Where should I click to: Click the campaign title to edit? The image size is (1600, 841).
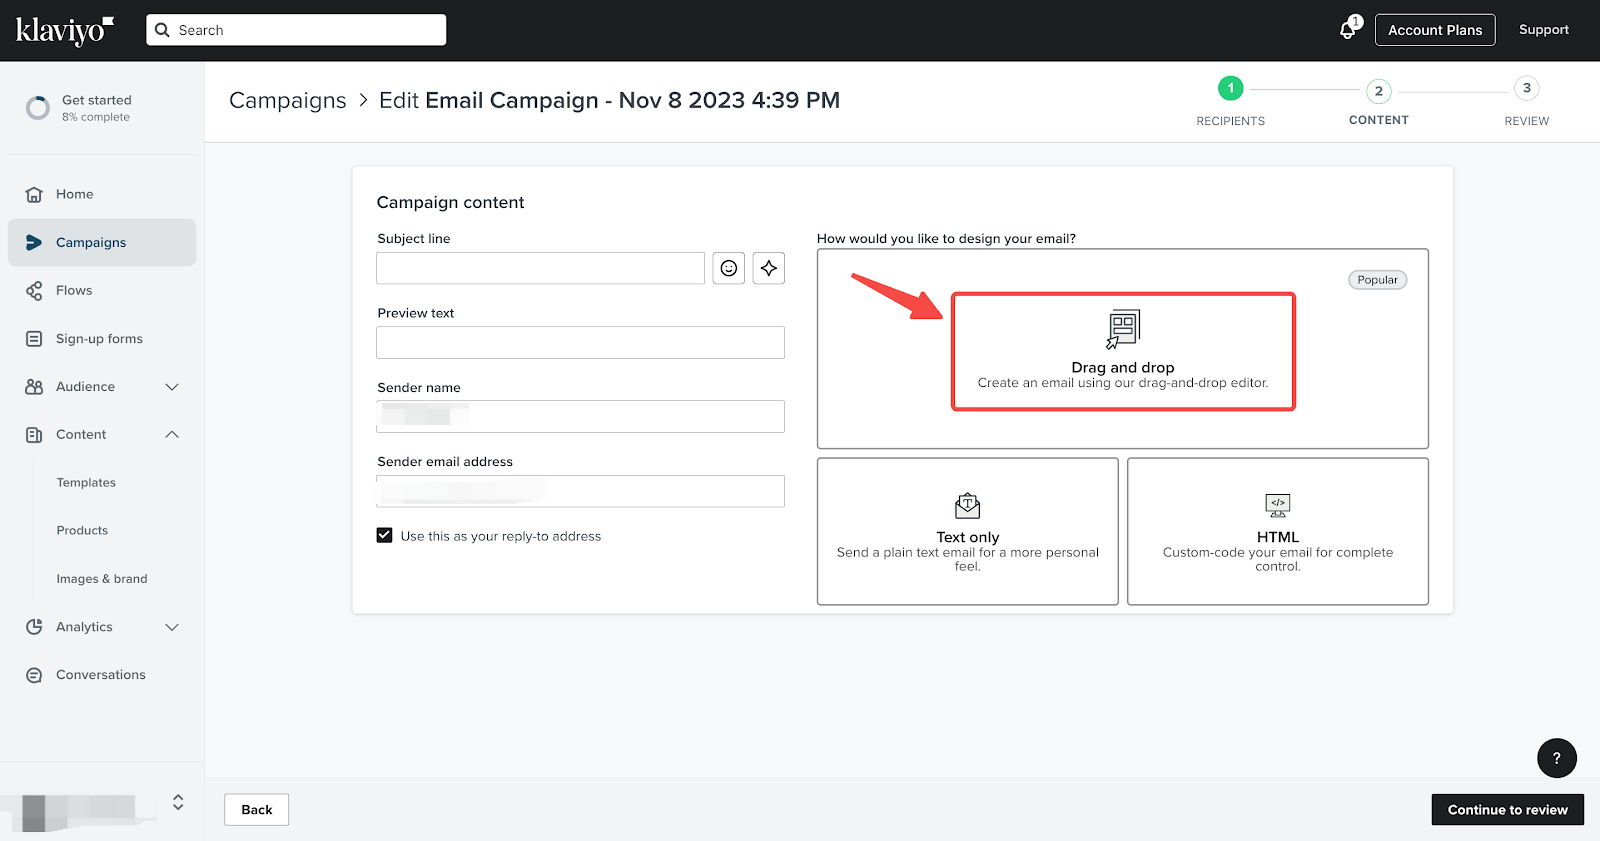point(632,100)
